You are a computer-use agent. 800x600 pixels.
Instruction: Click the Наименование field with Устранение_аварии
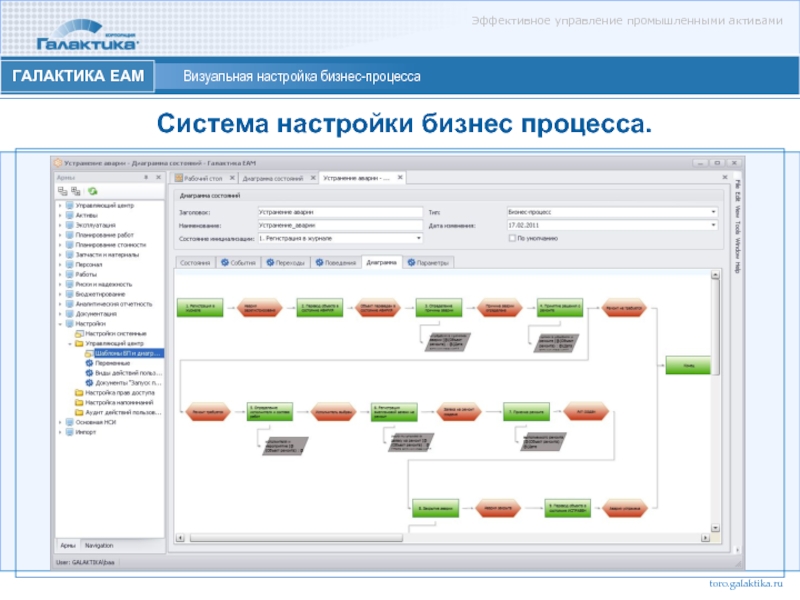(340, 225)
